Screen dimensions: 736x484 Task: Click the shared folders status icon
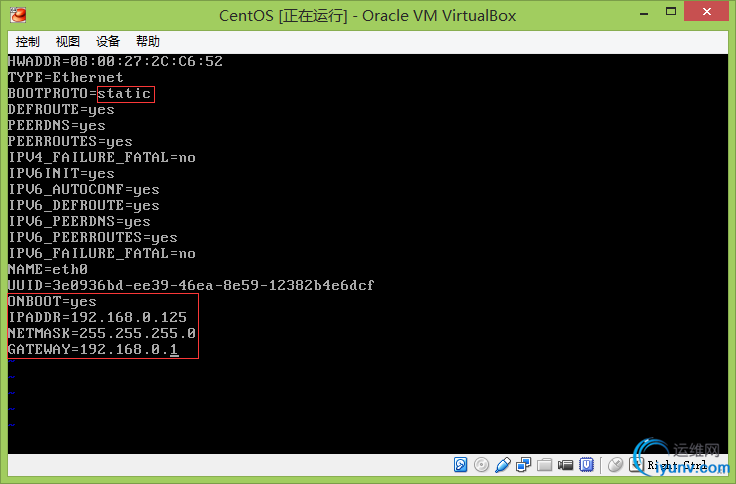pyautogui.click(x=544, y=465)
